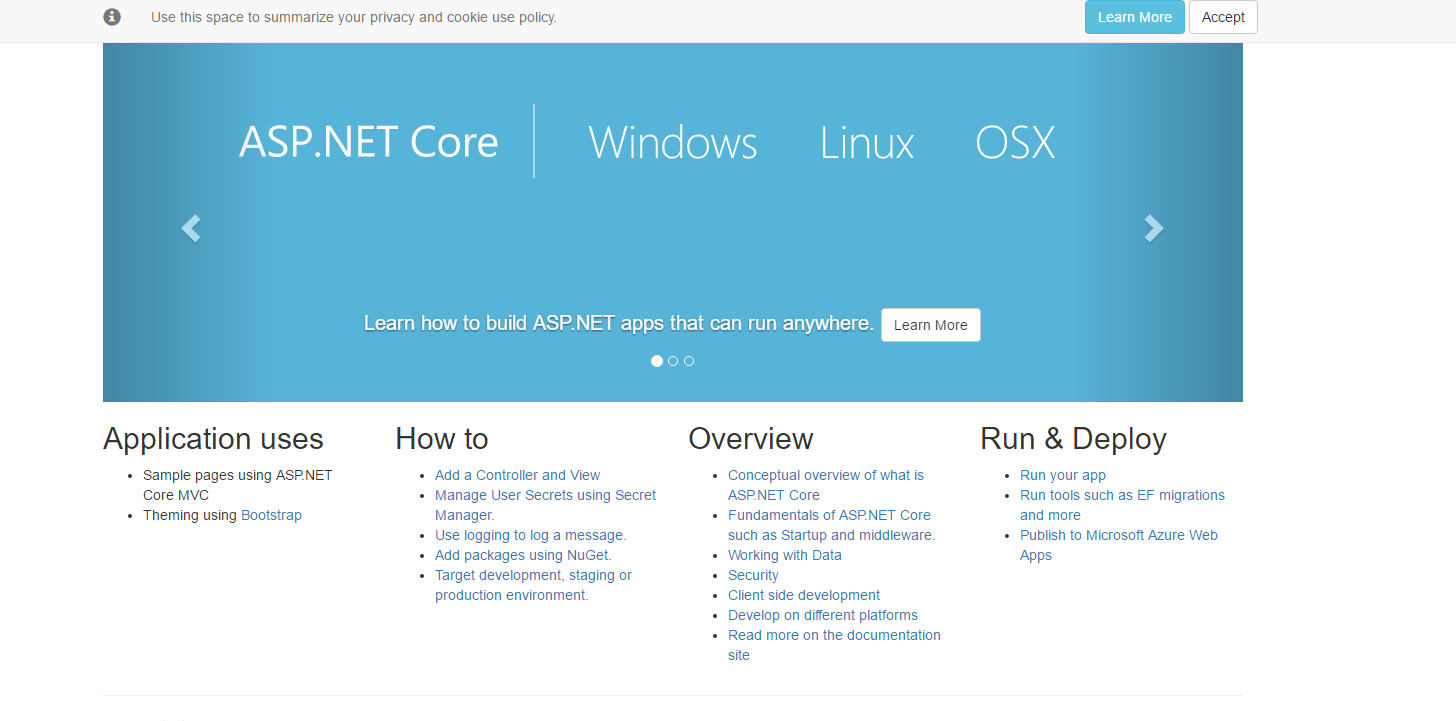Open the Bootstrap link

click(x=271, y=515)
